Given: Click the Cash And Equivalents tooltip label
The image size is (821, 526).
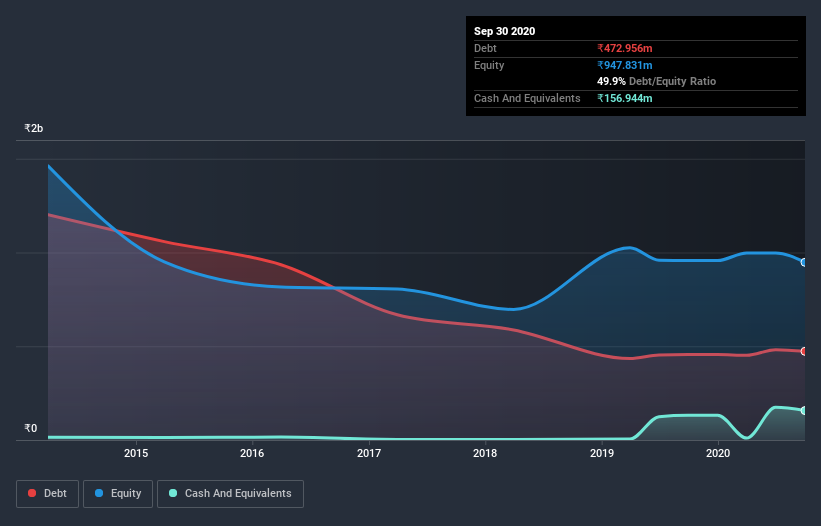Looking at the screenshot, I should pos(527,98).
